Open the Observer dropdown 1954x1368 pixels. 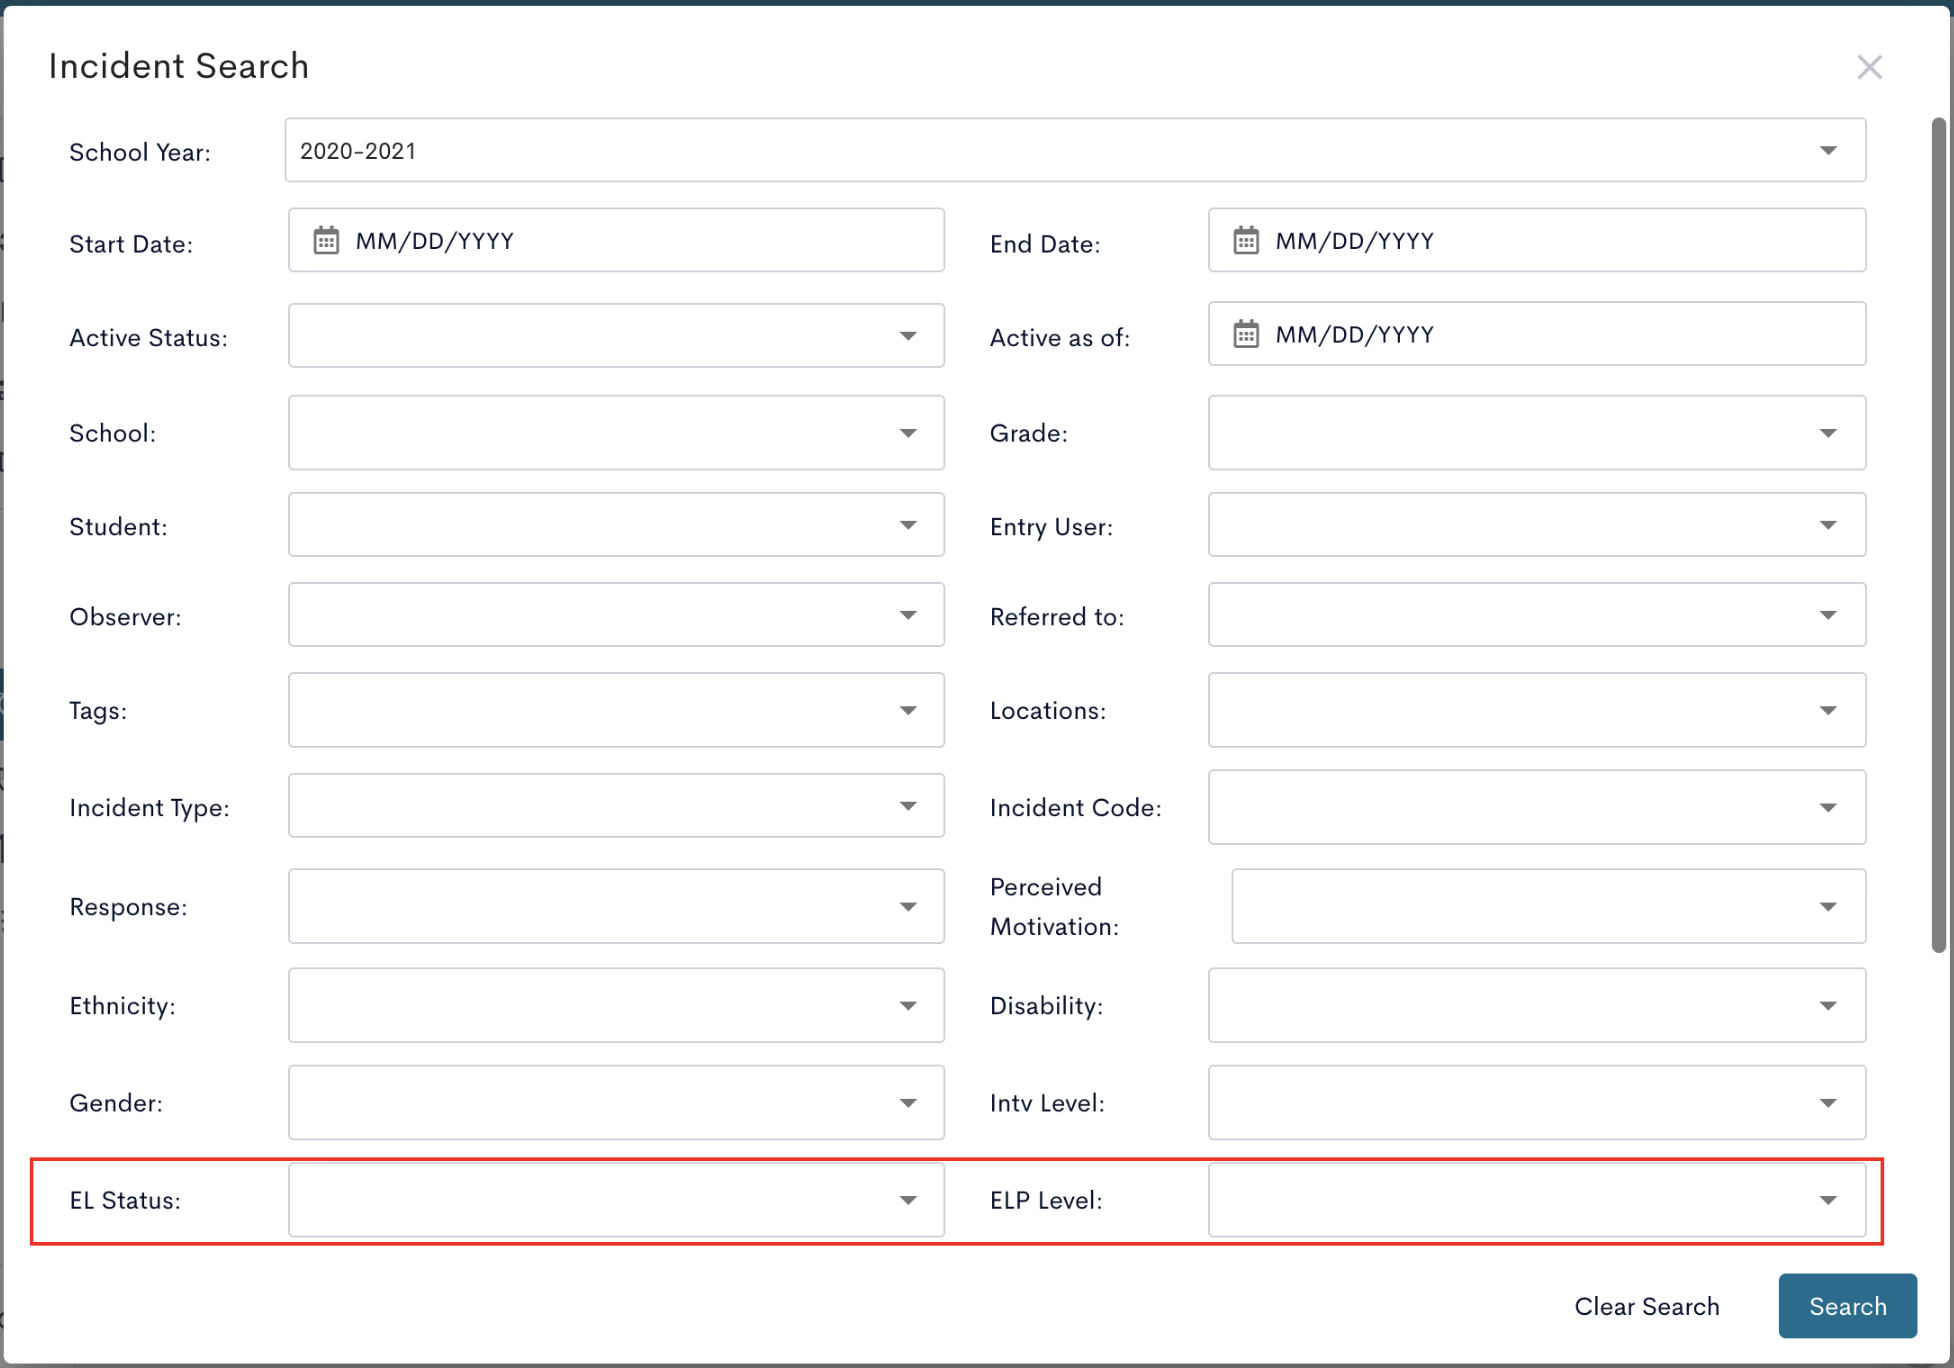(616, 615)
